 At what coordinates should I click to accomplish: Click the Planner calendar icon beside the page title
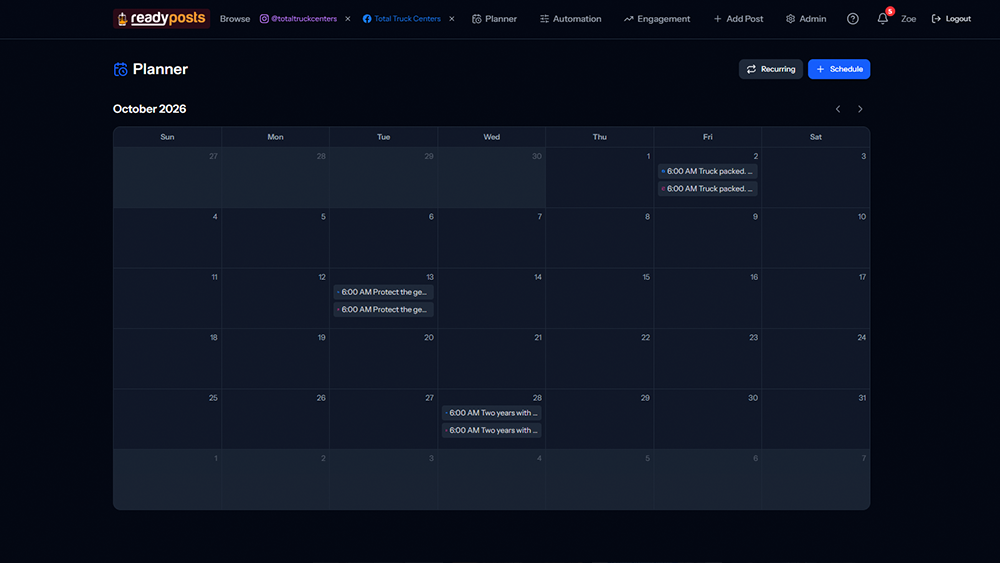click(x=121, y=69)
